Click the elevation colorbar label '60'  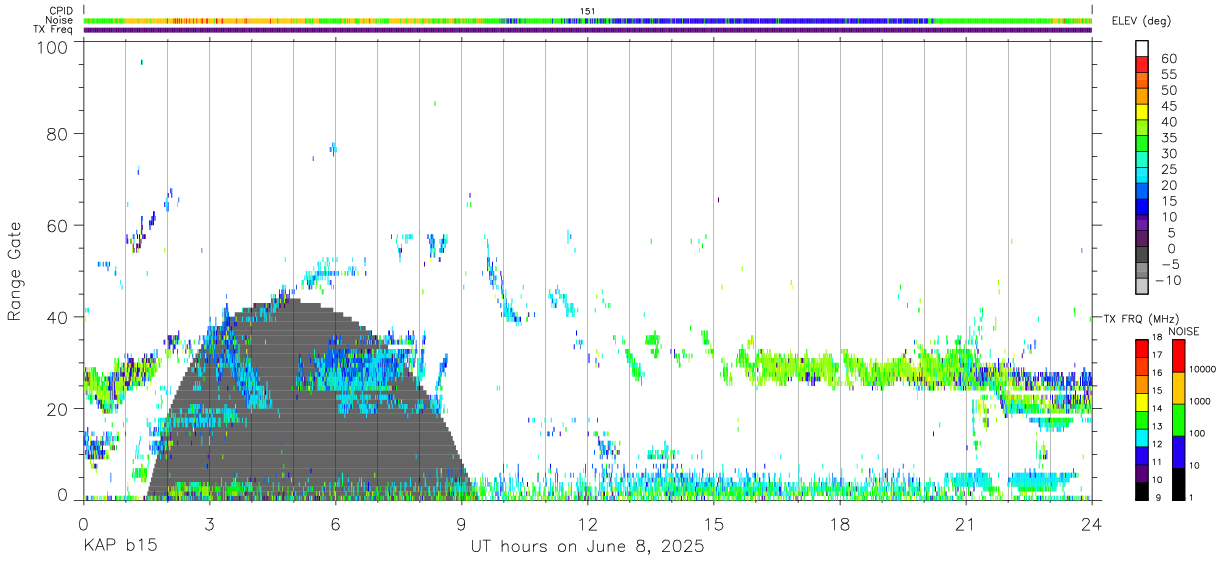coord(1169,59)
